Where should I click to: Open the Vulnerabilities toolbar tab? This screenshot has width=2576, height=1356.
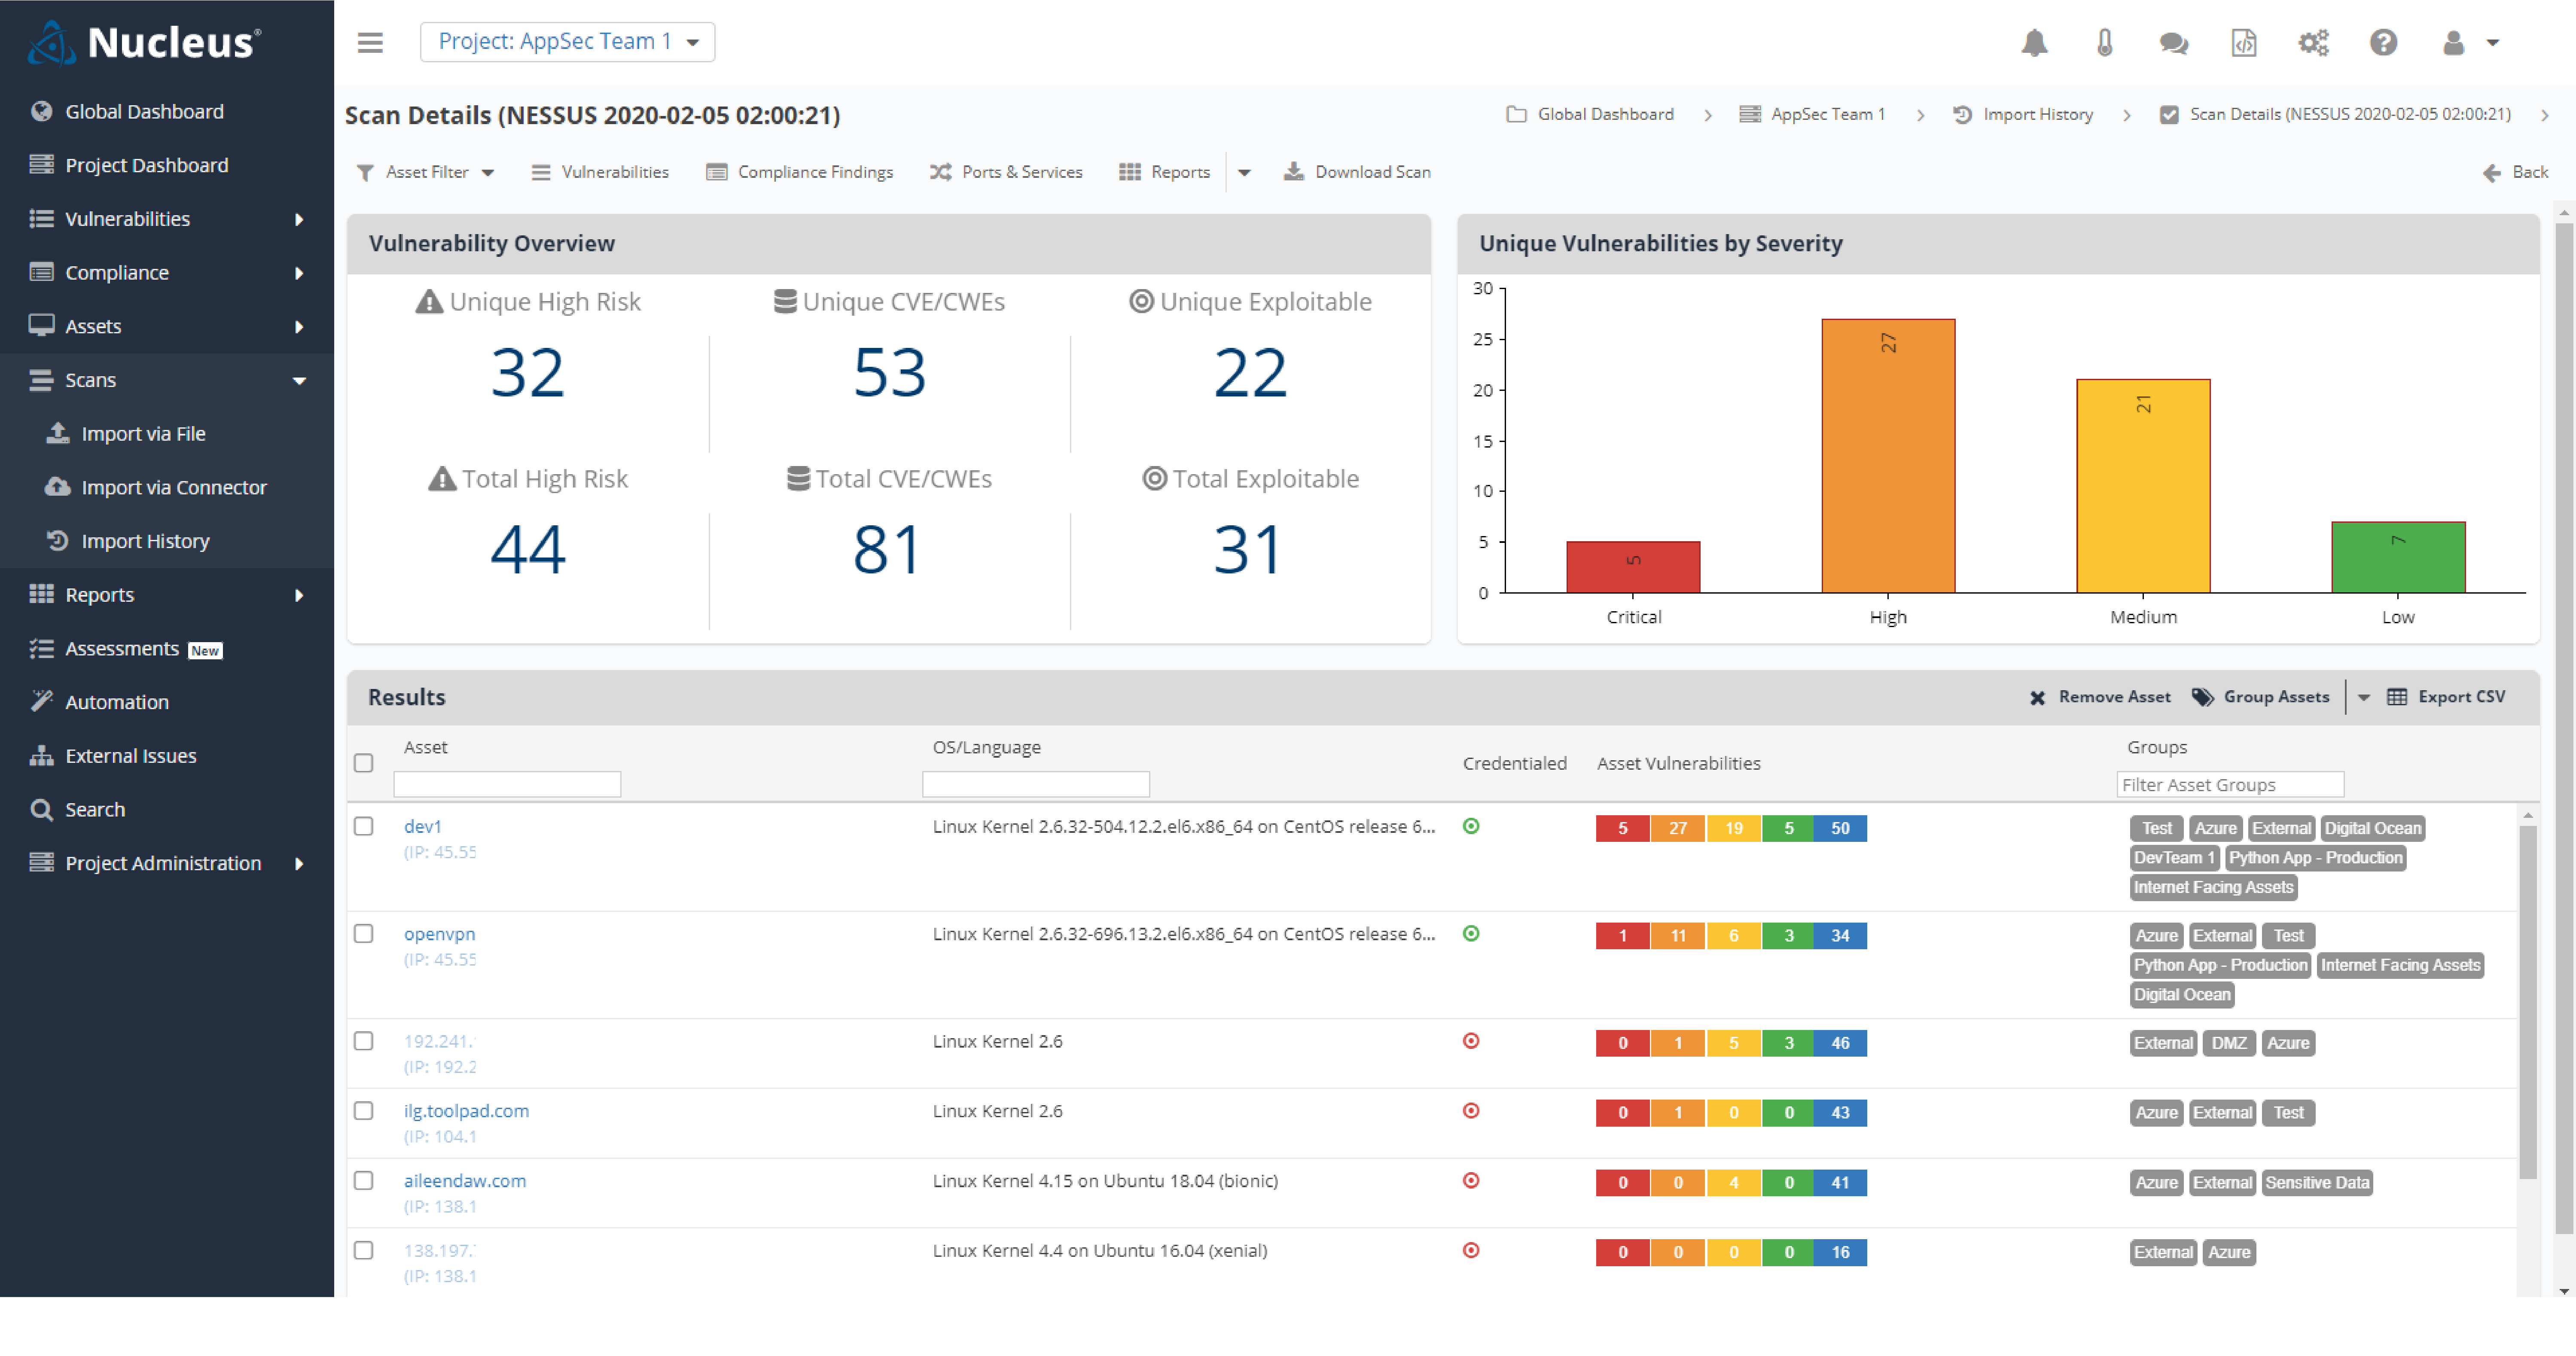click(x=600, y=172)
